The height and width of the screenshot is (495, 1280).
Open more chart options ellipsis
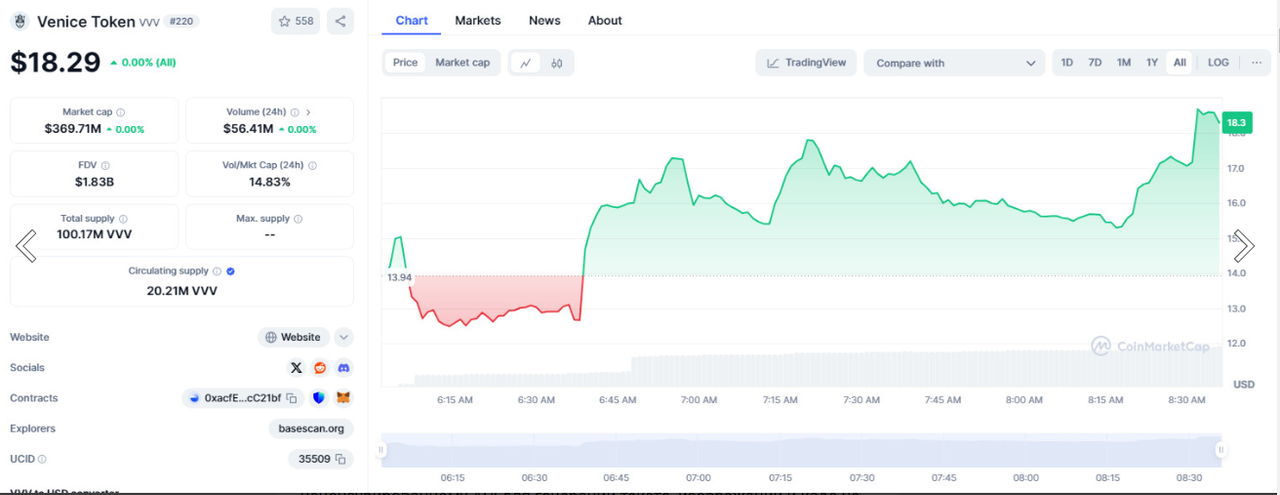point(1257,62)
